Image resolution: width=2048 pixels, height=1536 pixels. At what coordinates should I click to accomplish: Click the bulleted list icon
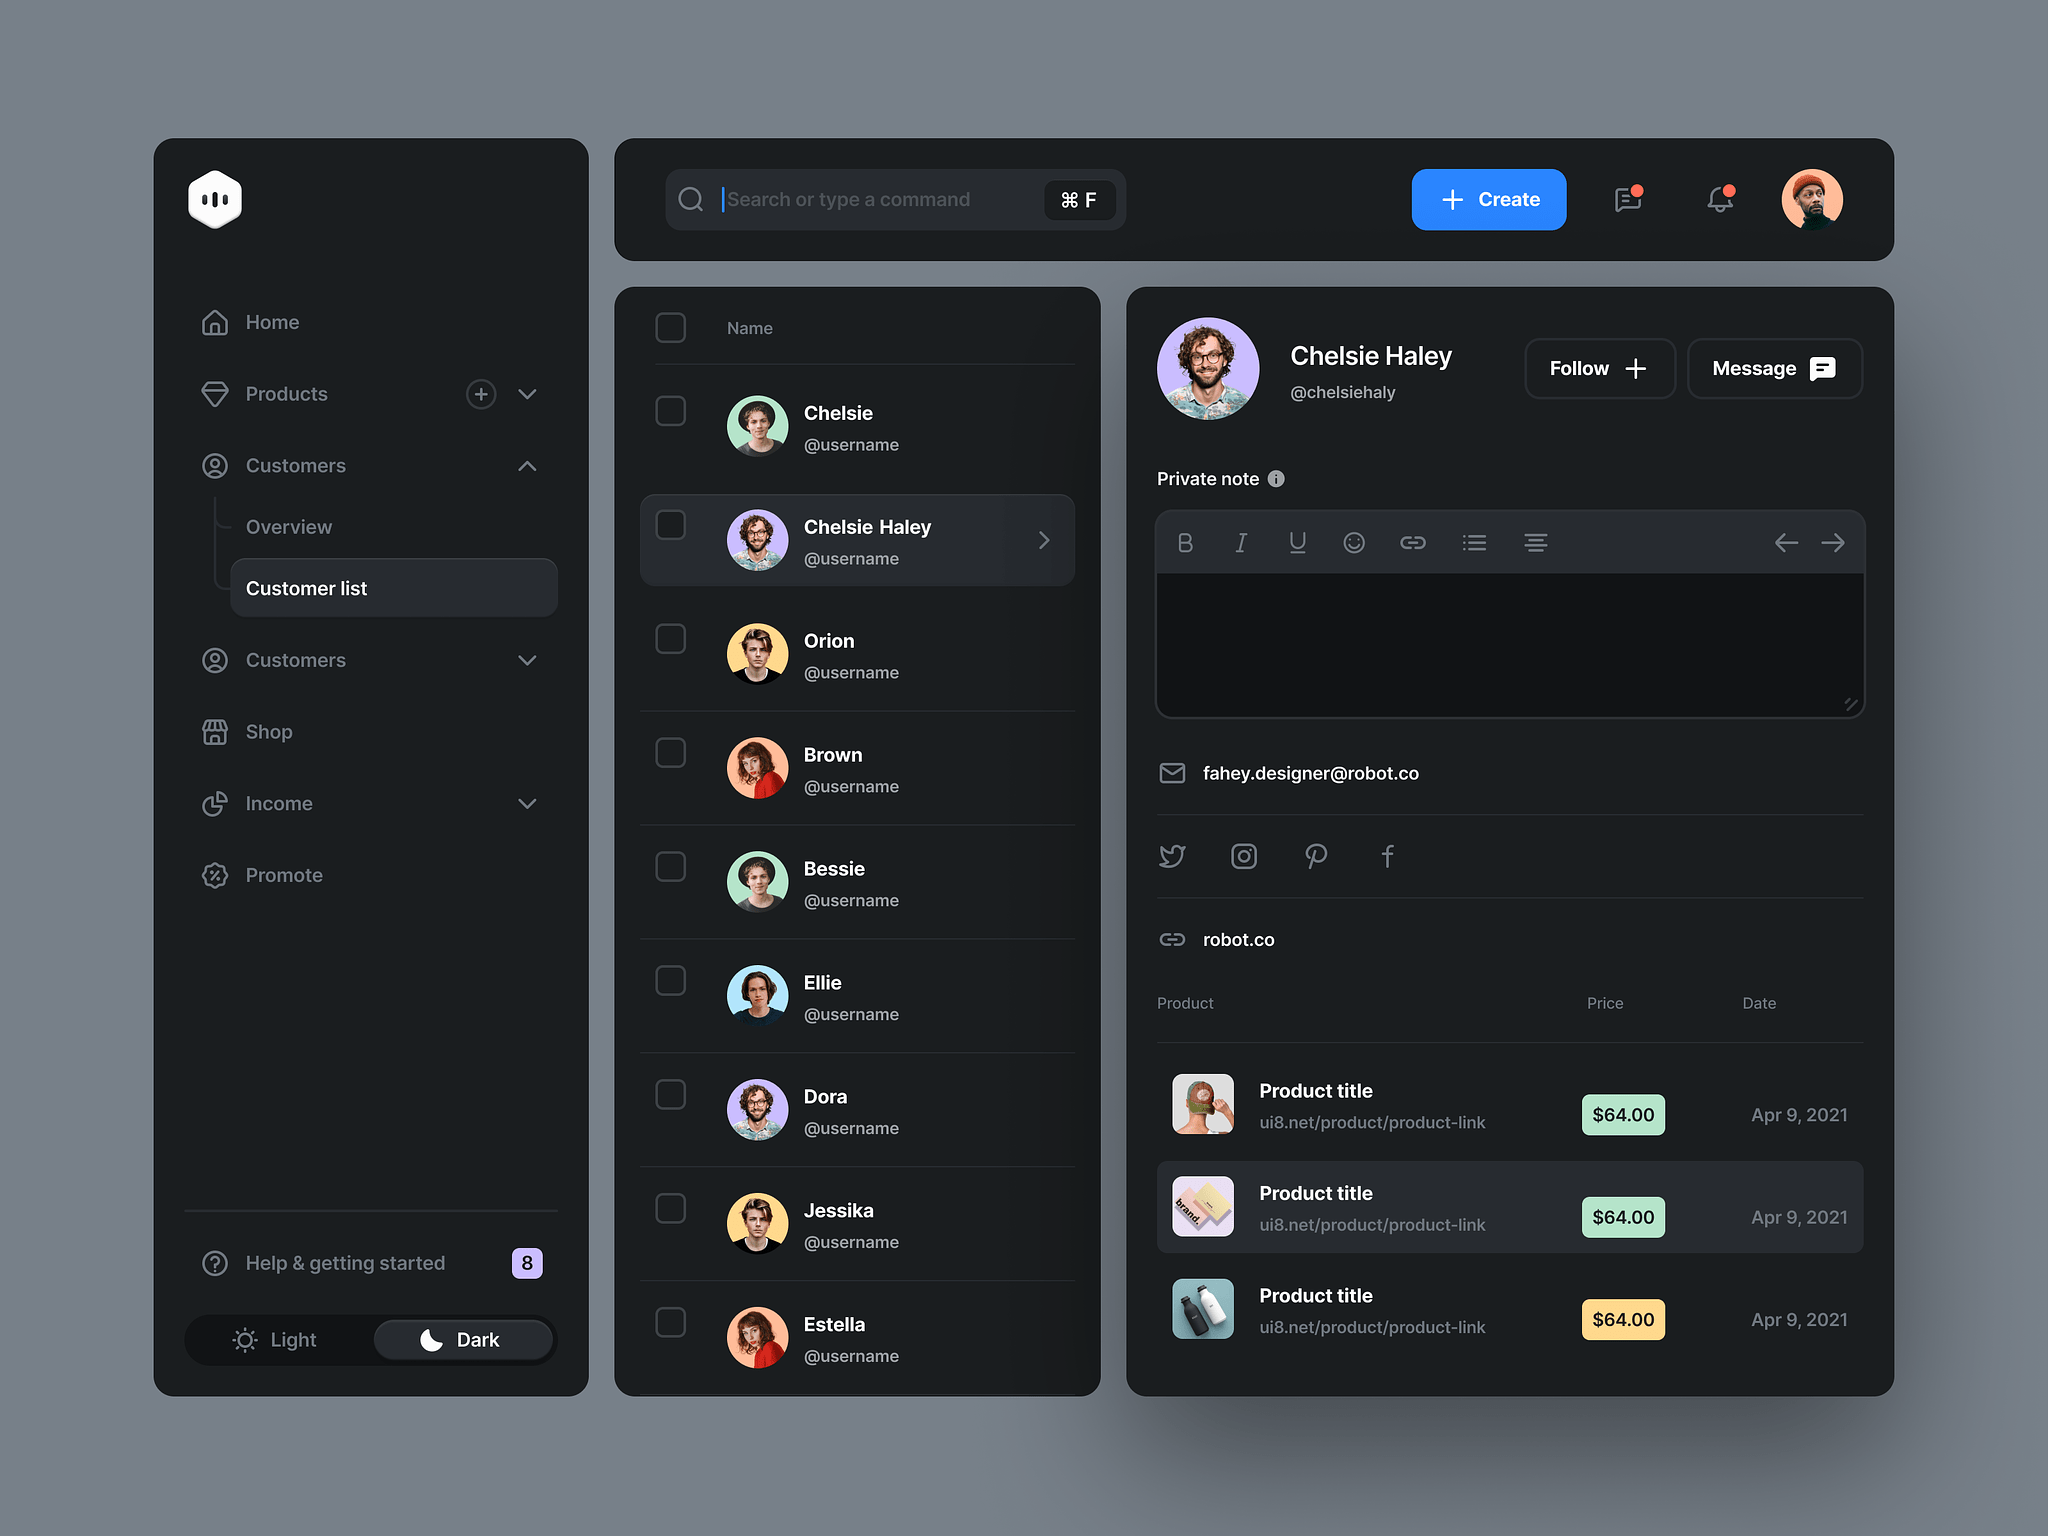1471,541
